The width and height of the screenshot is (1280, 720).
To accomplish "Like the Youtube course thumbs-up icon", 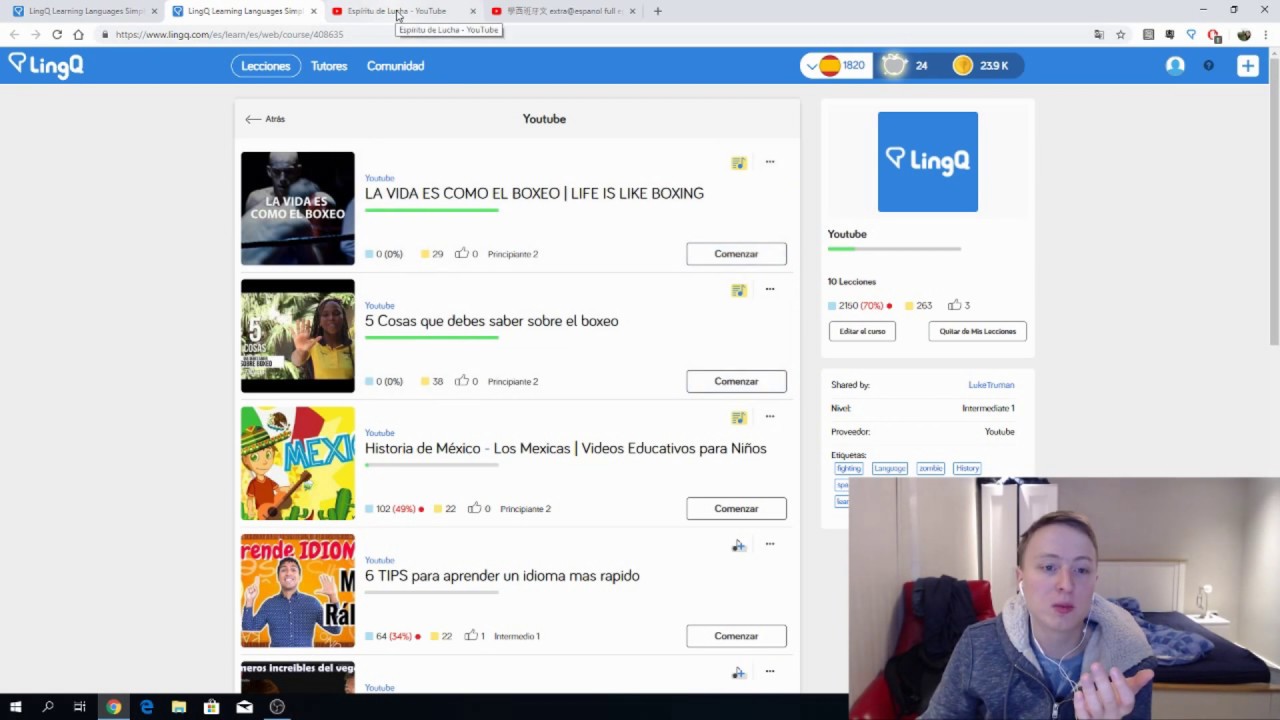I will tap(954, 305).
